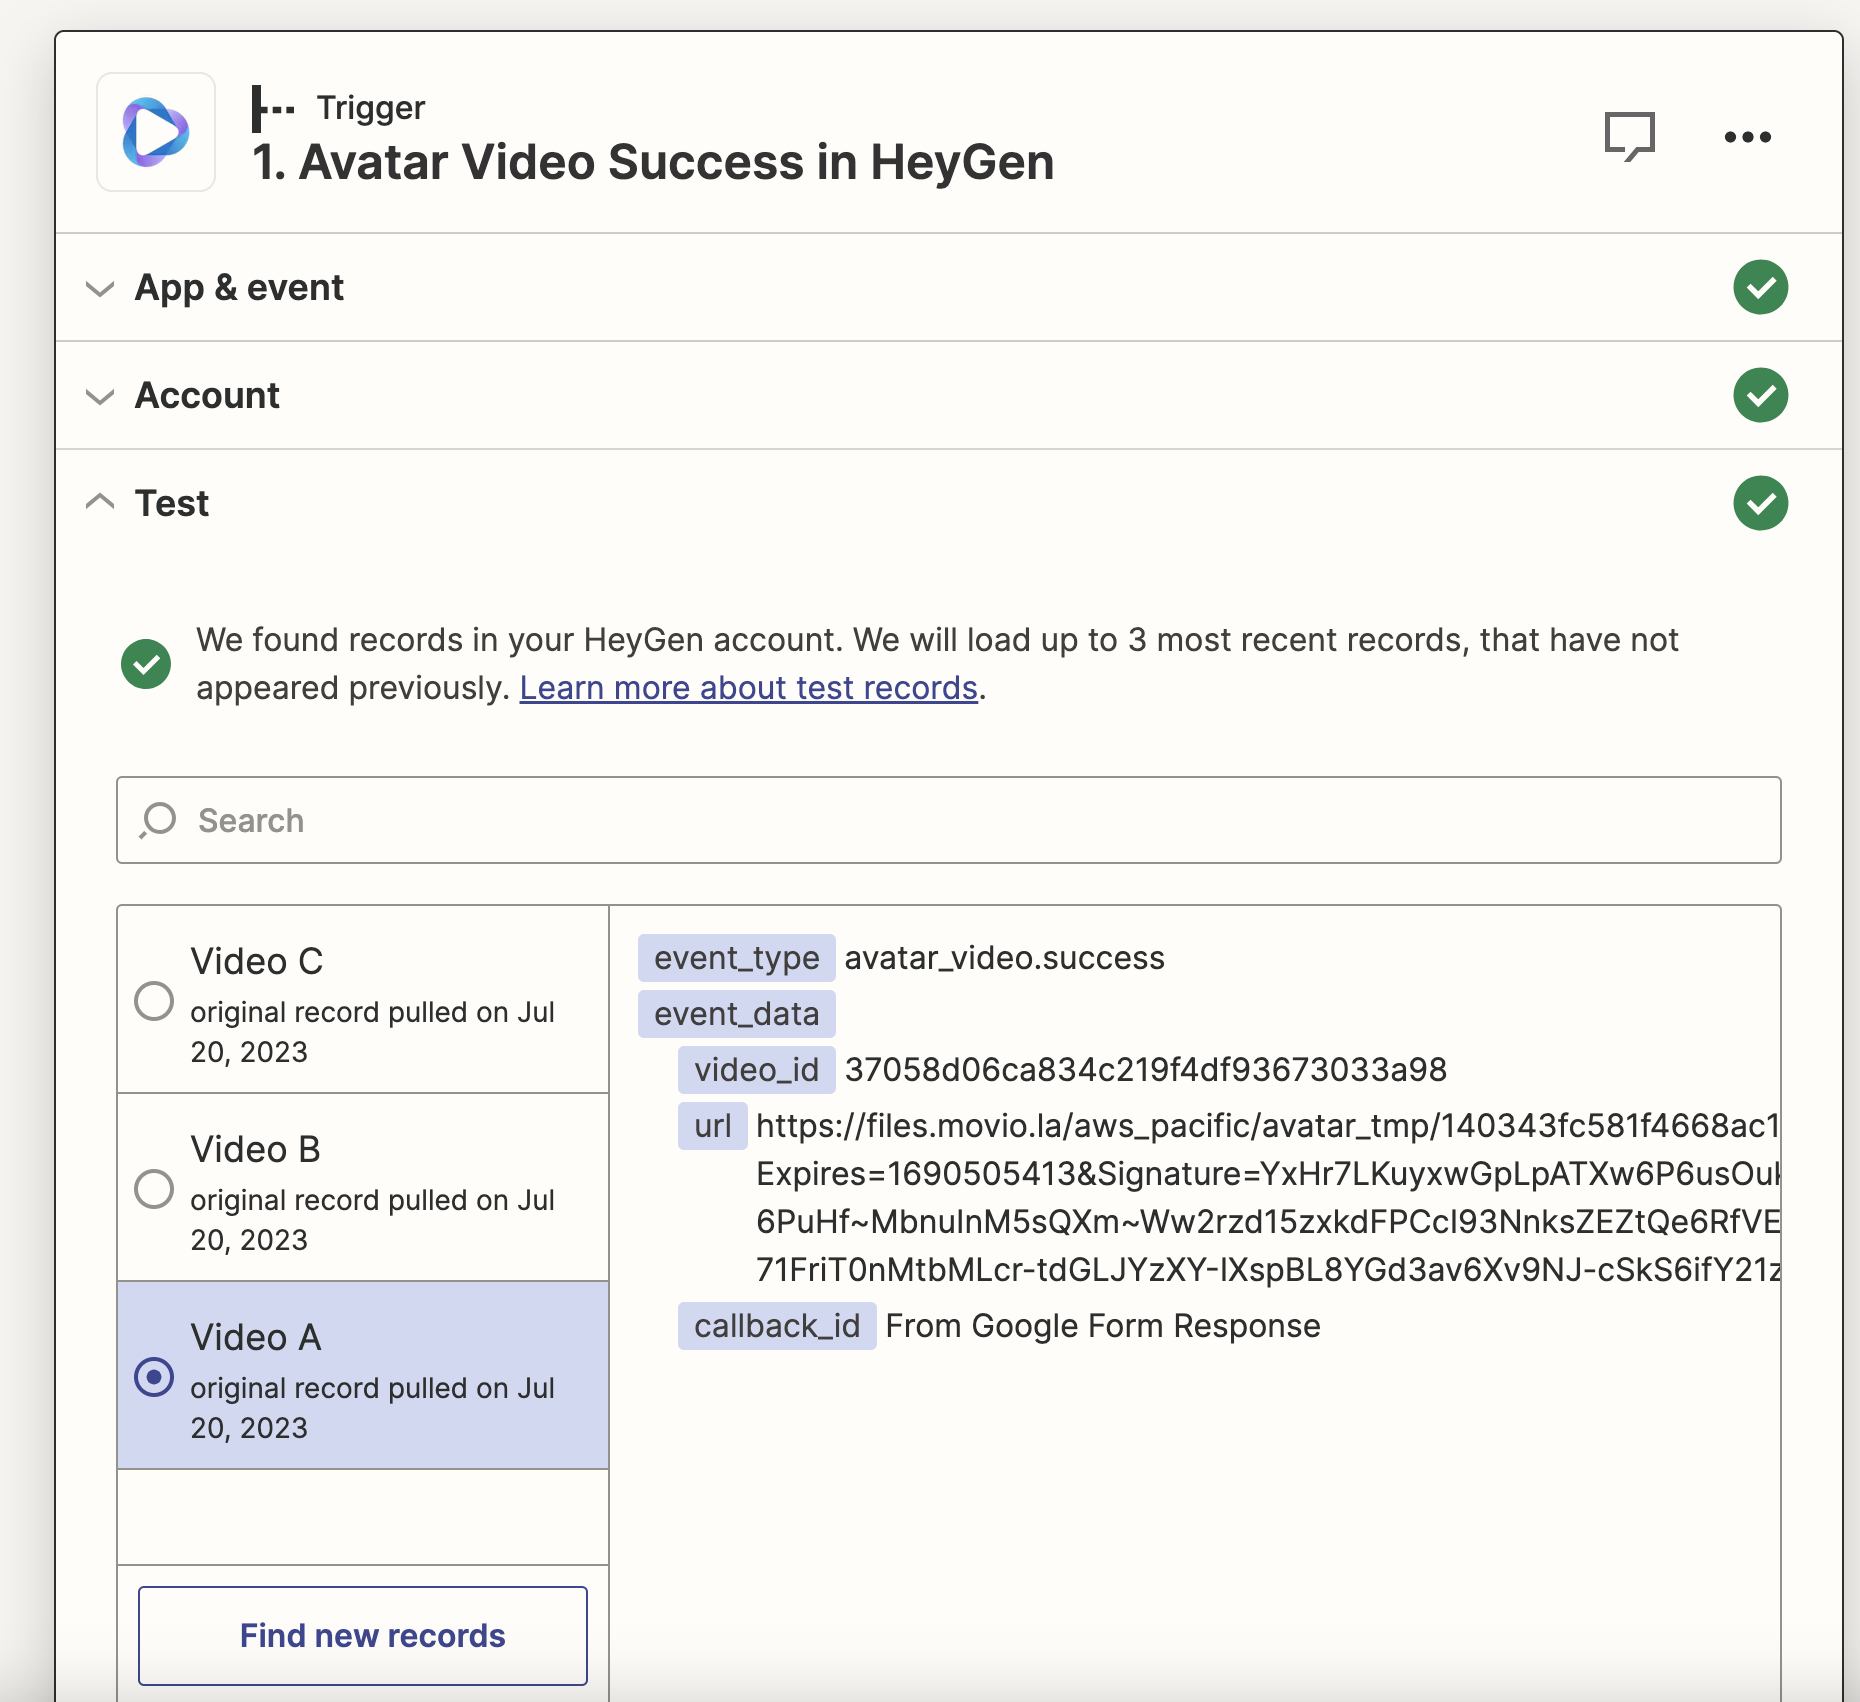Focus the Search records input field

click(x=948, y=820)
